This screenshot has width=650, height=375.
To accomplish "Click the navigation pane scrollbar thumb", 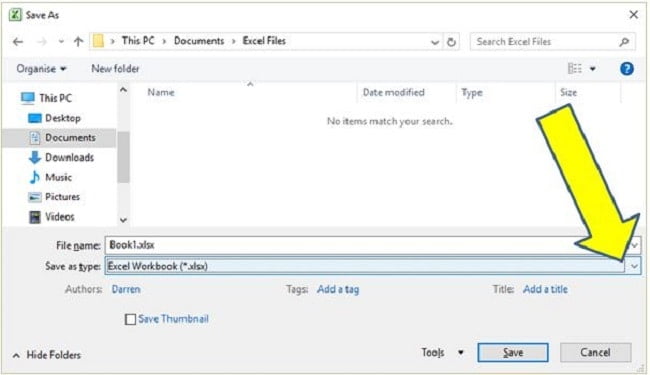I will tap(123, 157).
